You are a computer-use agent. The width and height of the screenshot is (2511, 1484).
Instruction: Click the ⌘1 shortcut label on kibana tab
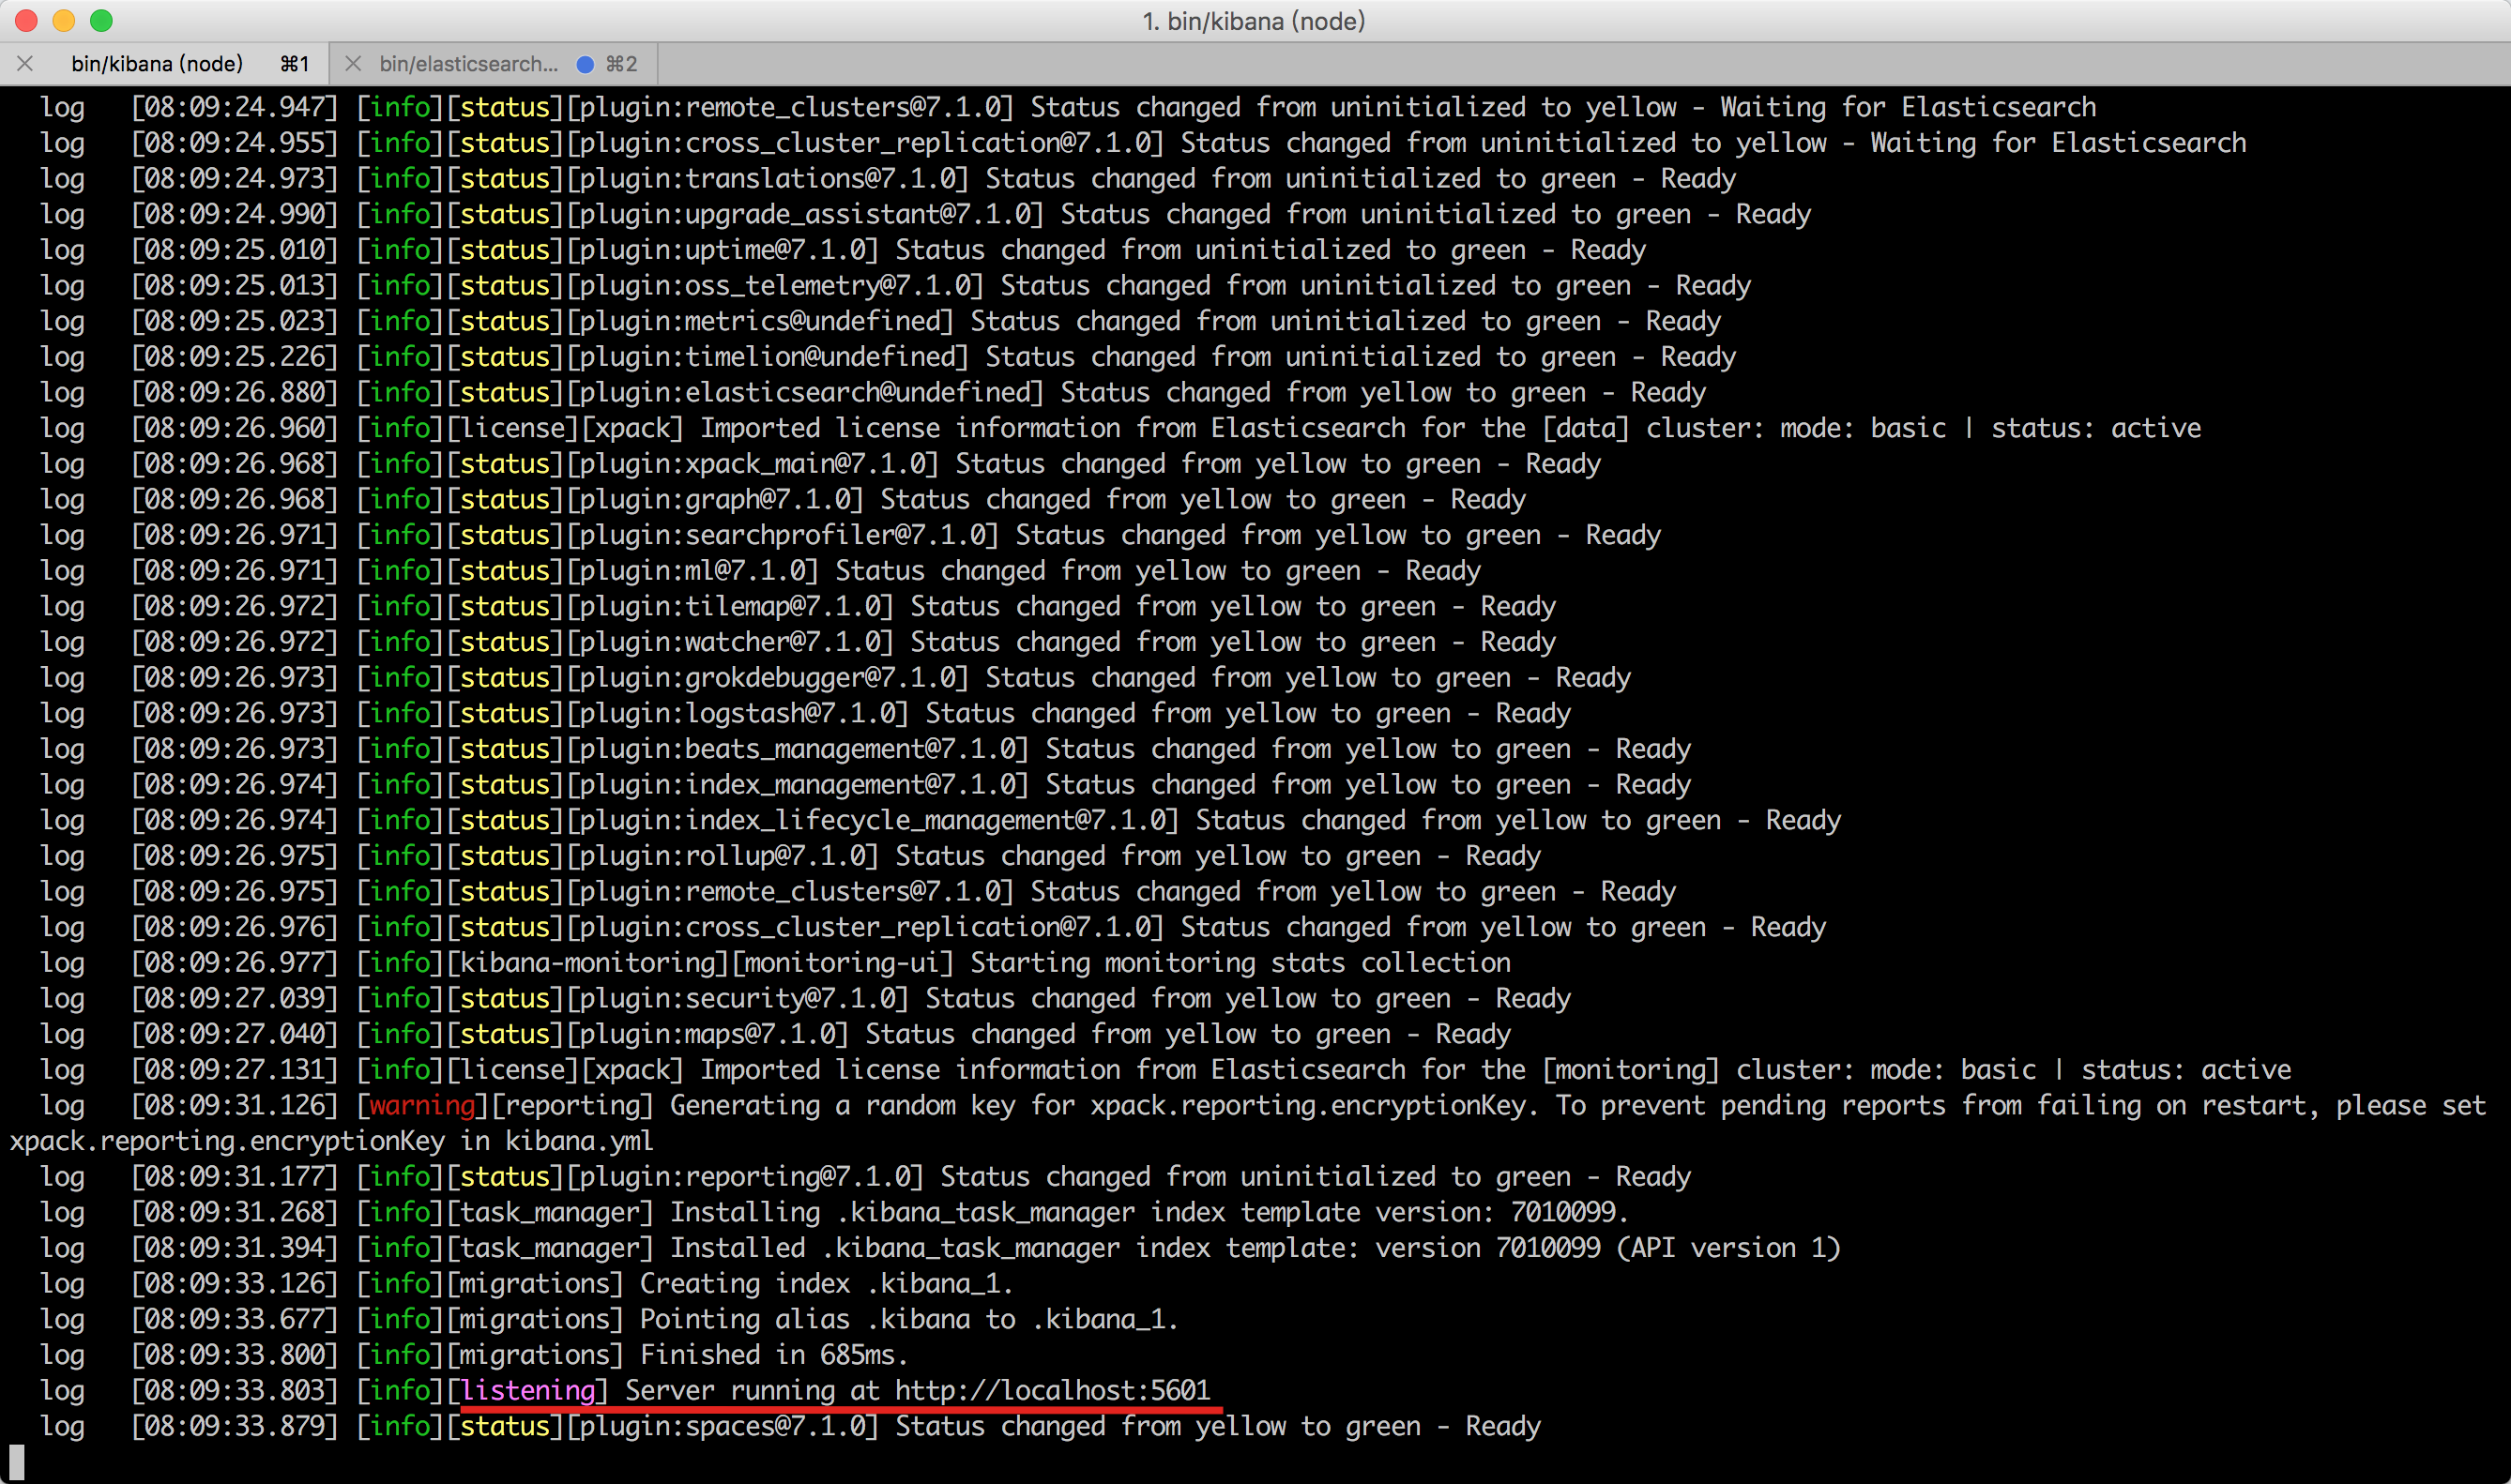(294, 64)
